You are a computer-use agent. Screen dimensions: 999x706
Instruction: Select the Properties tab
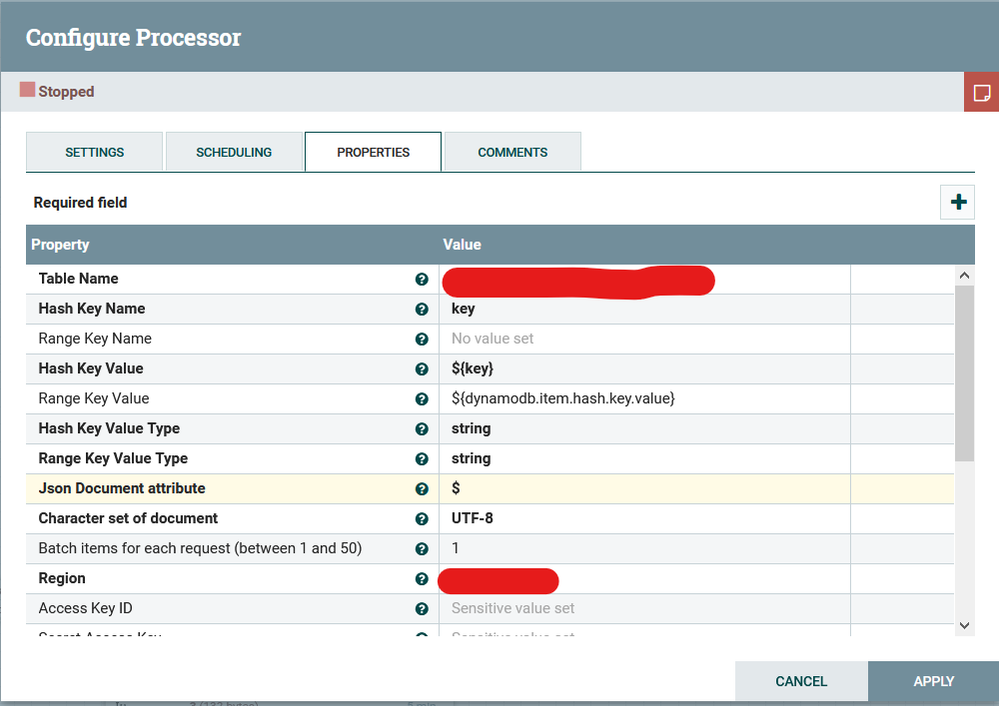(373, 152)
